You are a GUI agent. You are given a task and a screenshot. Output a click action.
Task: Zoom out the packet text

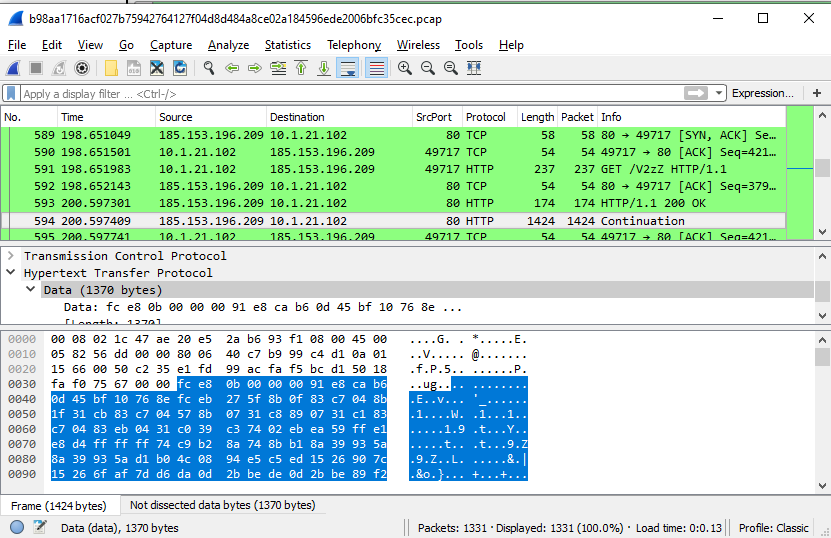click(428, 68)
